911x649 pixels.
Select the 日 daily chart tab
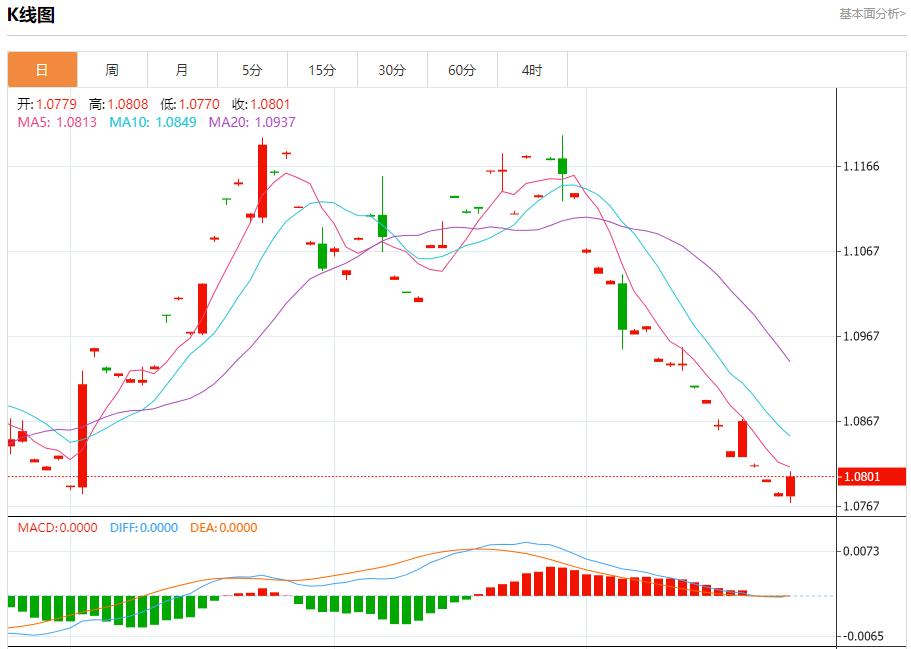pos(42,70)
